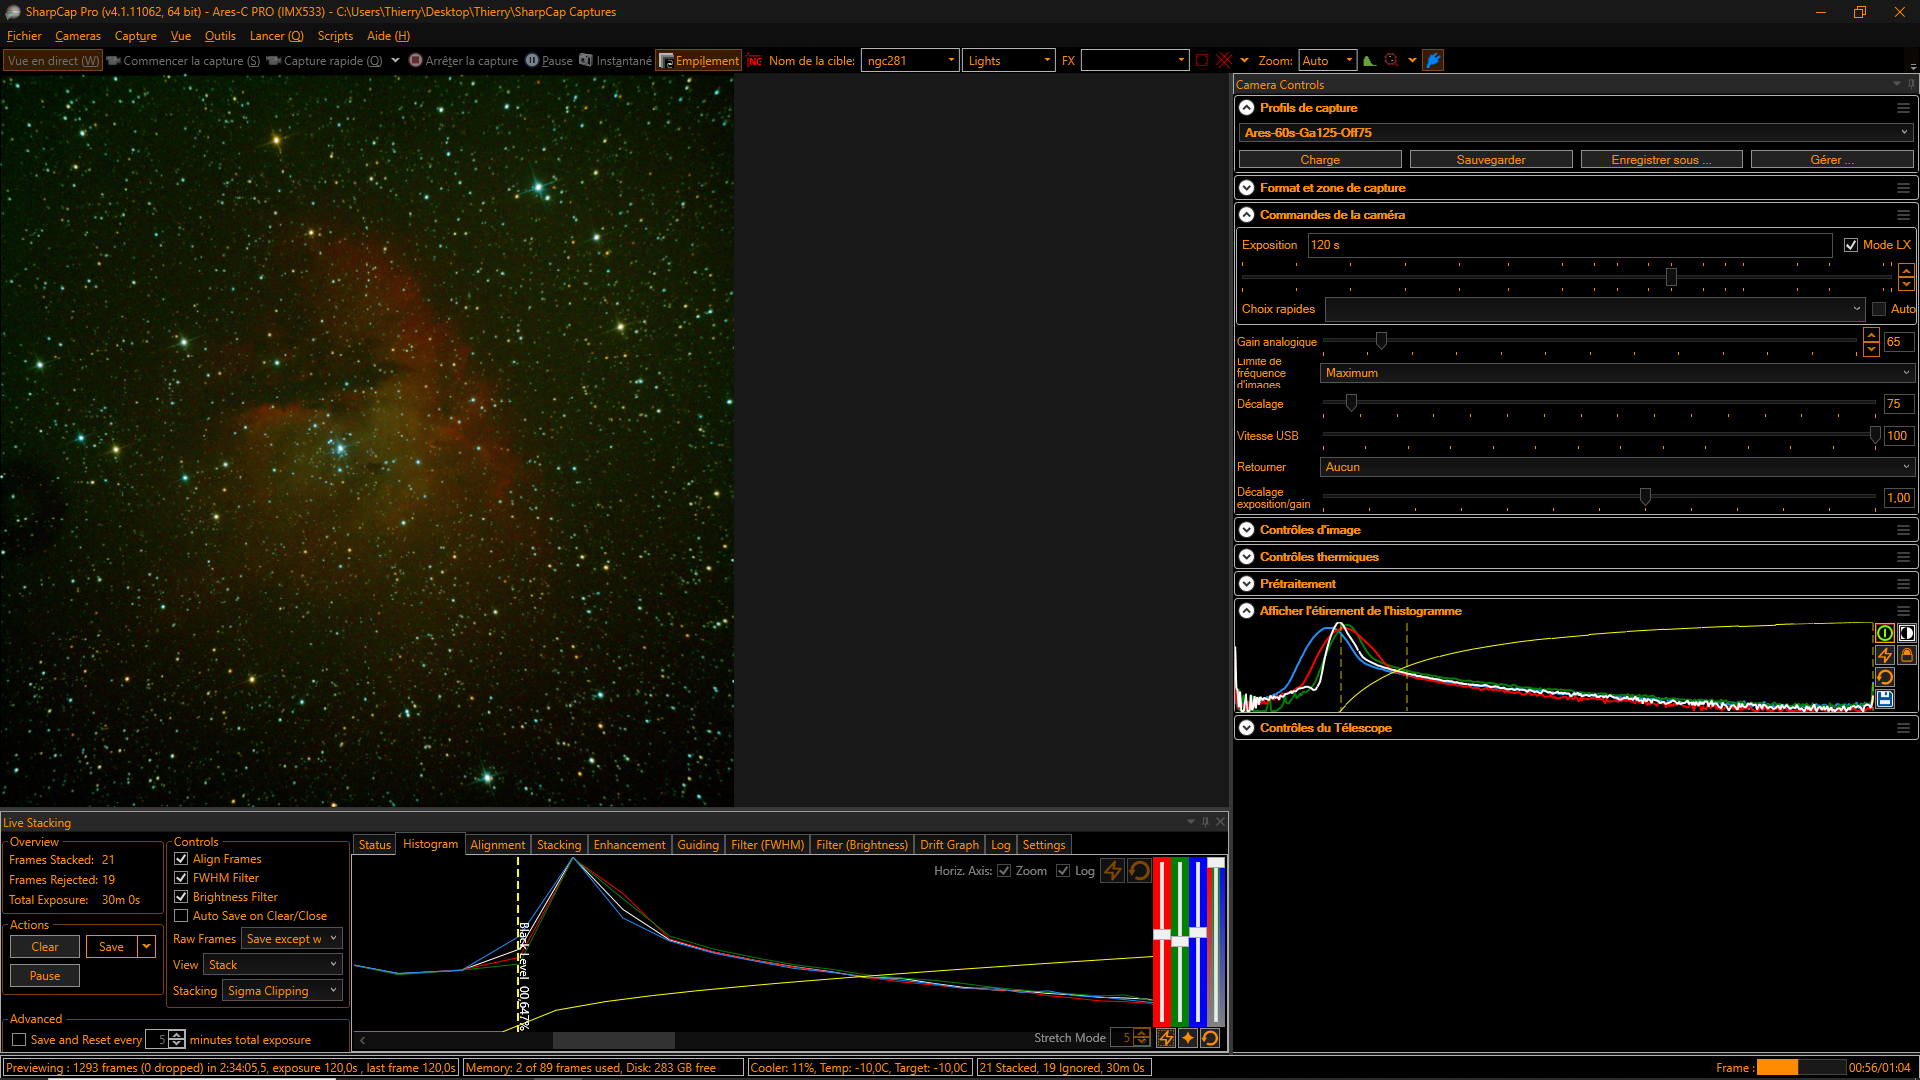The height and width of the screenshot is (1080, 1920).
Task: Reset the camera histogram stretch
Action: pyautogui.click(x=1885, y=677)
